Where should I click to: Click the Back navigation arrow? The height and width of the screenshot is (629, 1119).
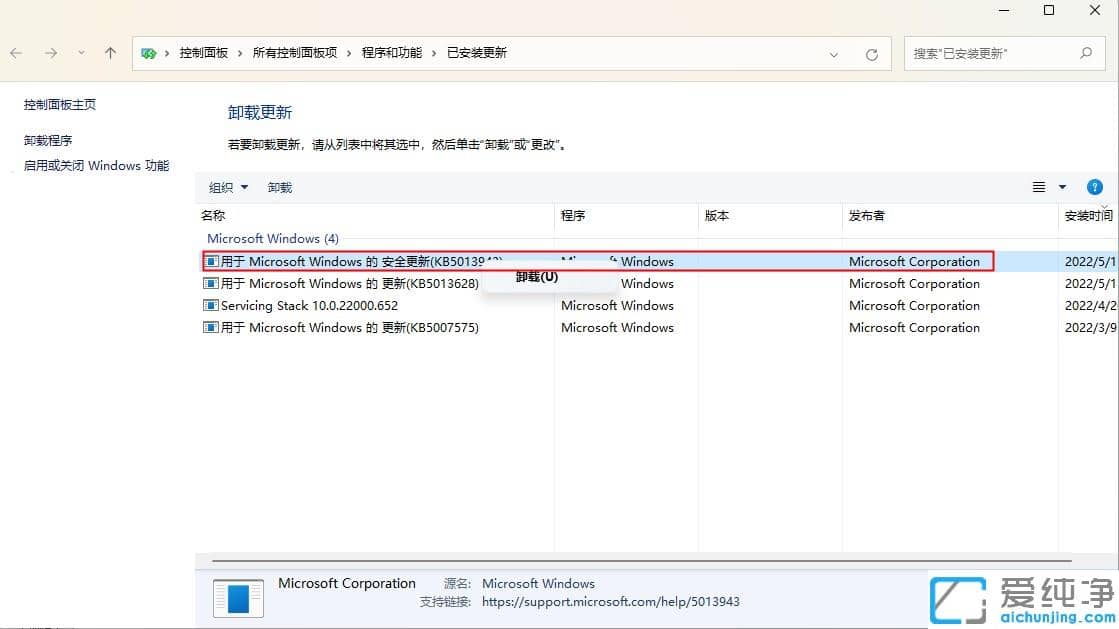(16, 52)
